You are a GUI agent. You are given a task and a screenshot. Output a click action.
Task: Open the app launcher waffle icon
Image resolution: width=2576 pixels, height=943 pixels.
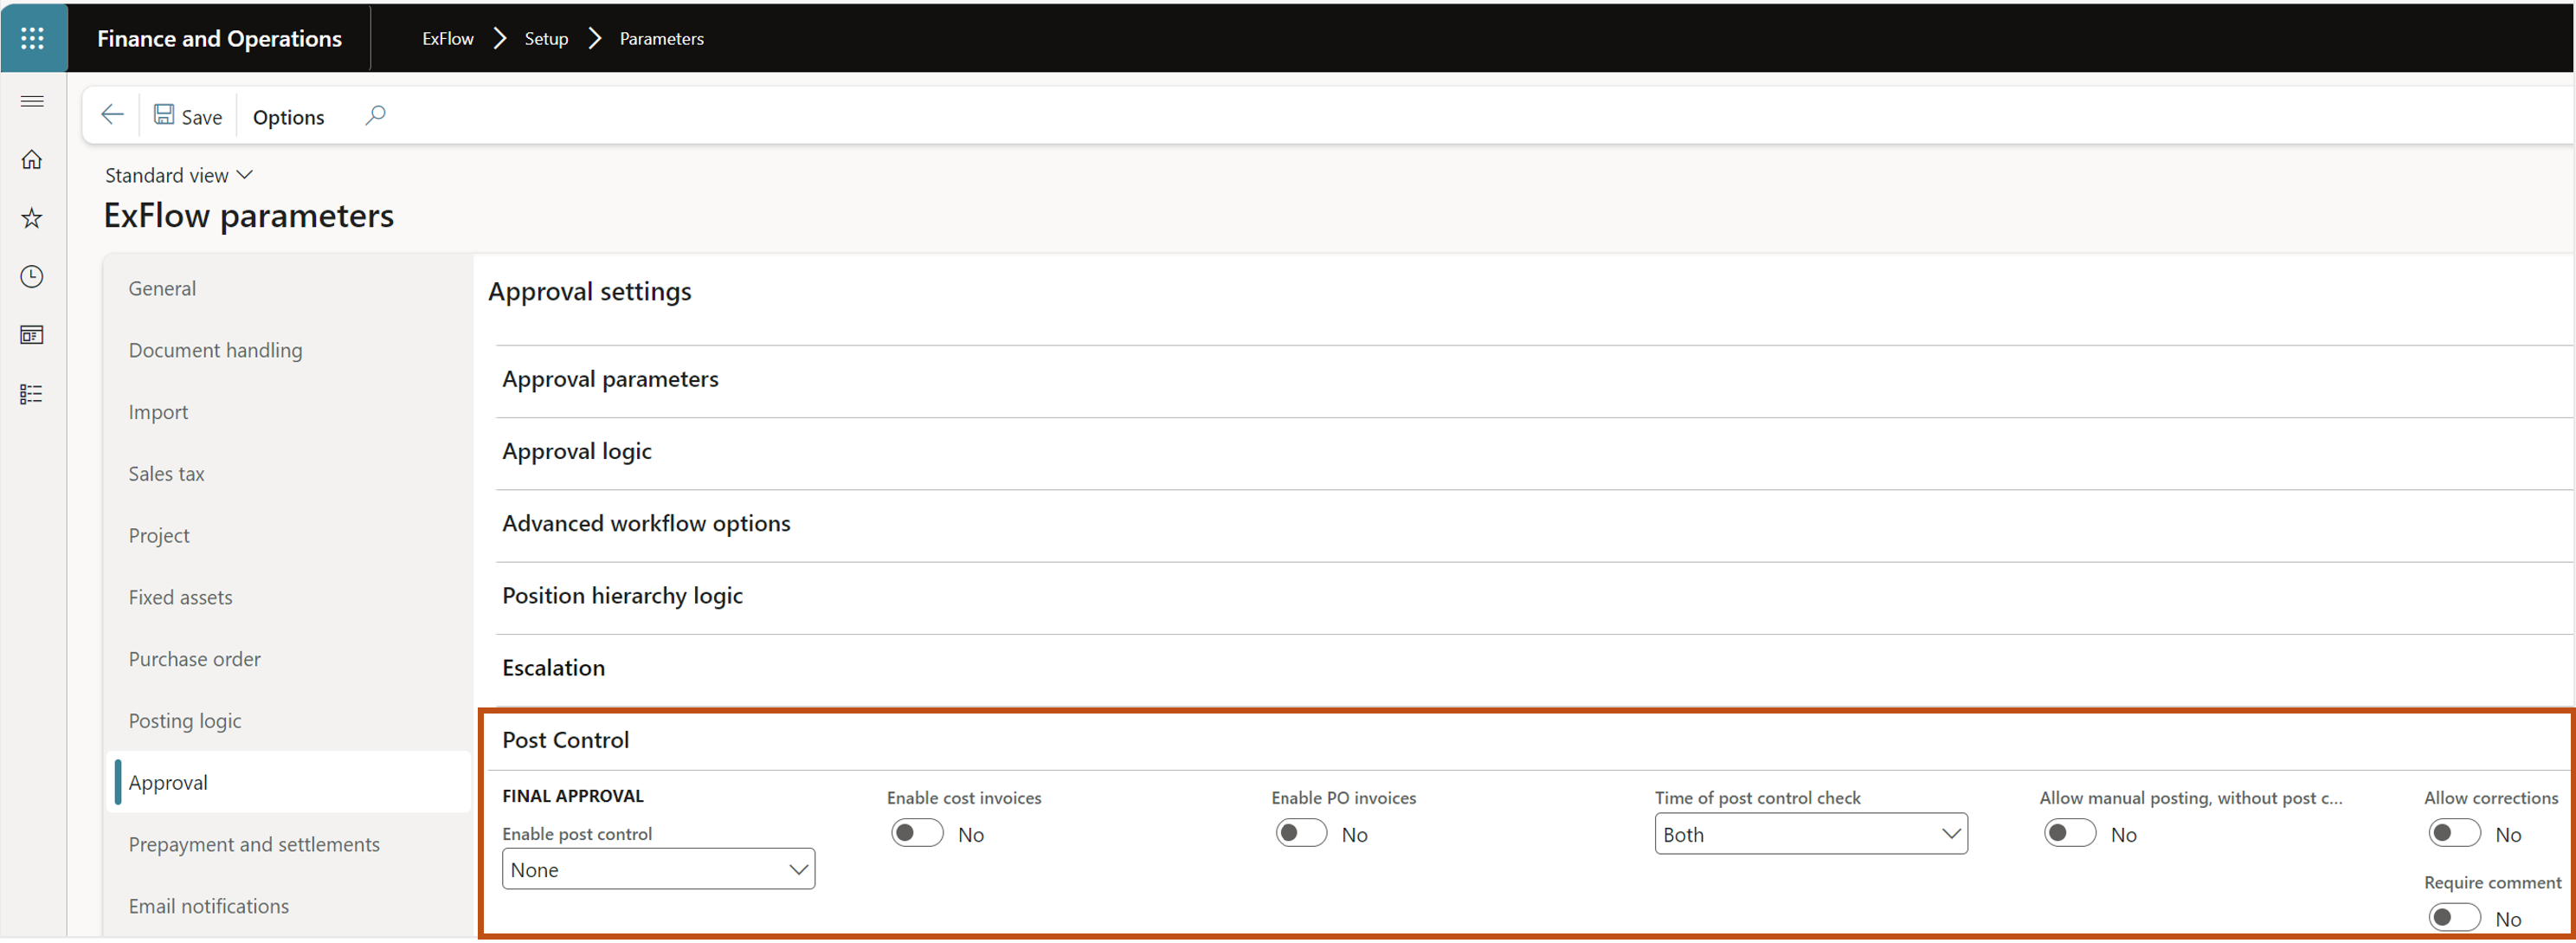point(33,38)
